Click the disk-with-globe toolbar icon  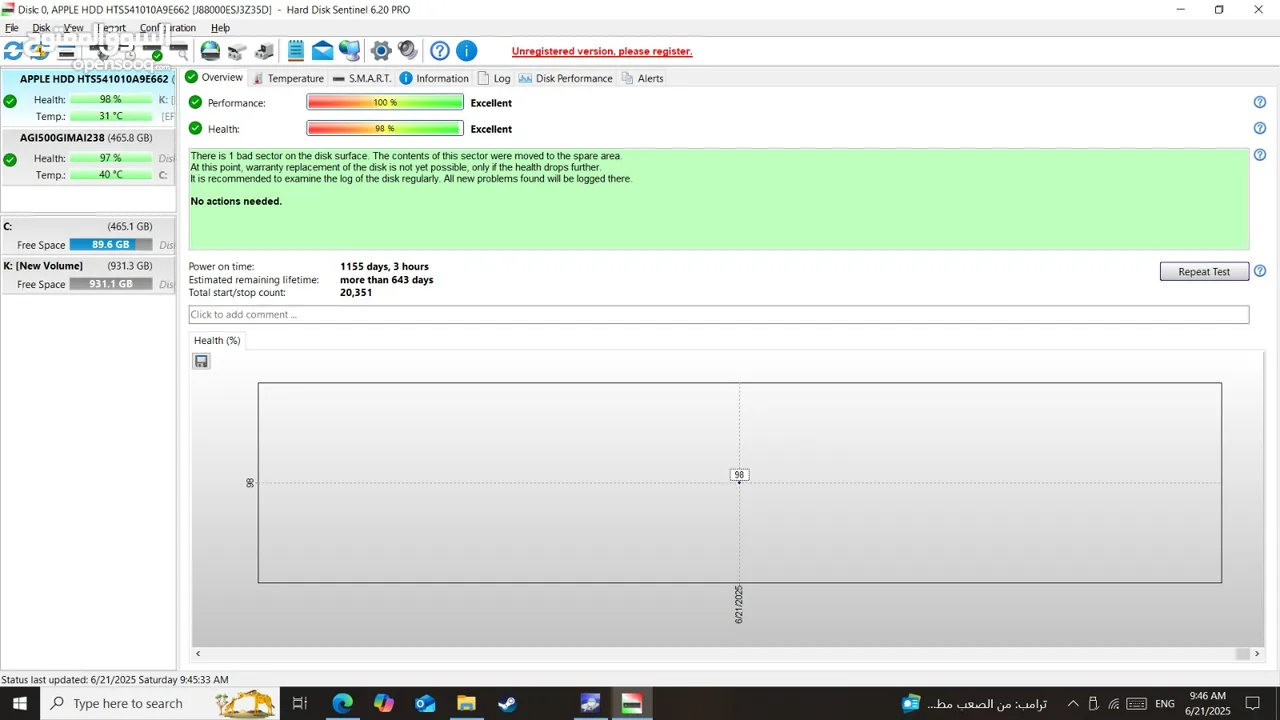click(x=210, y=51)
